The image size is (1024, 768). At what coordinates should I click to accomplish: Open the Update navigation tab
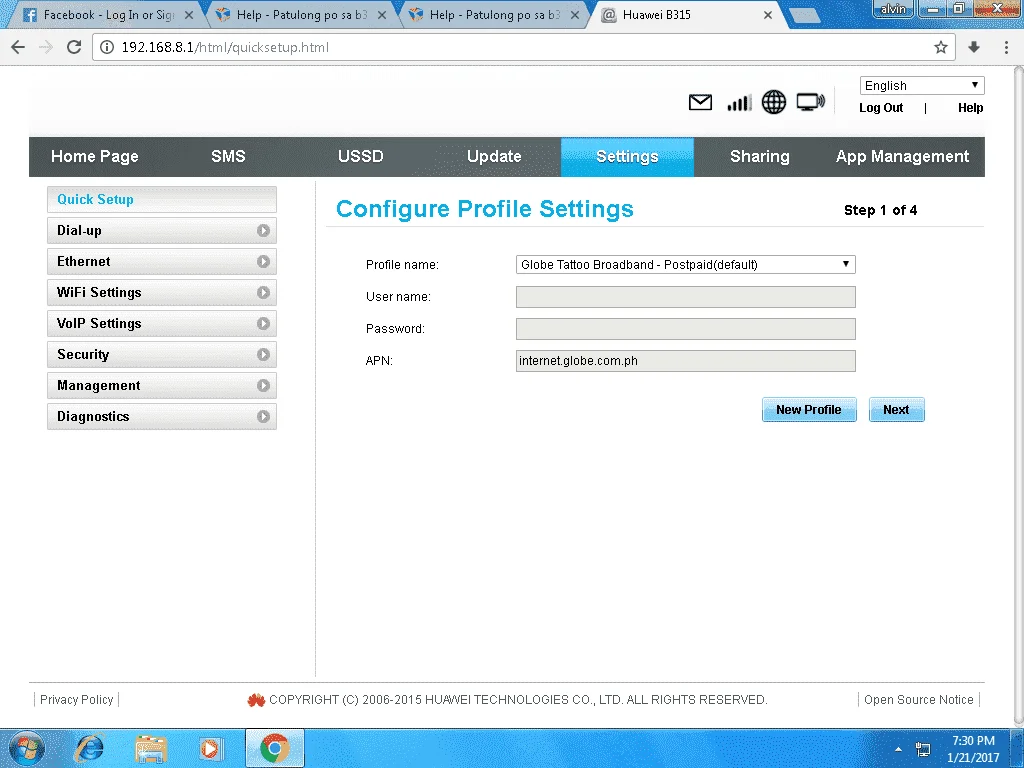click(494, 157)
